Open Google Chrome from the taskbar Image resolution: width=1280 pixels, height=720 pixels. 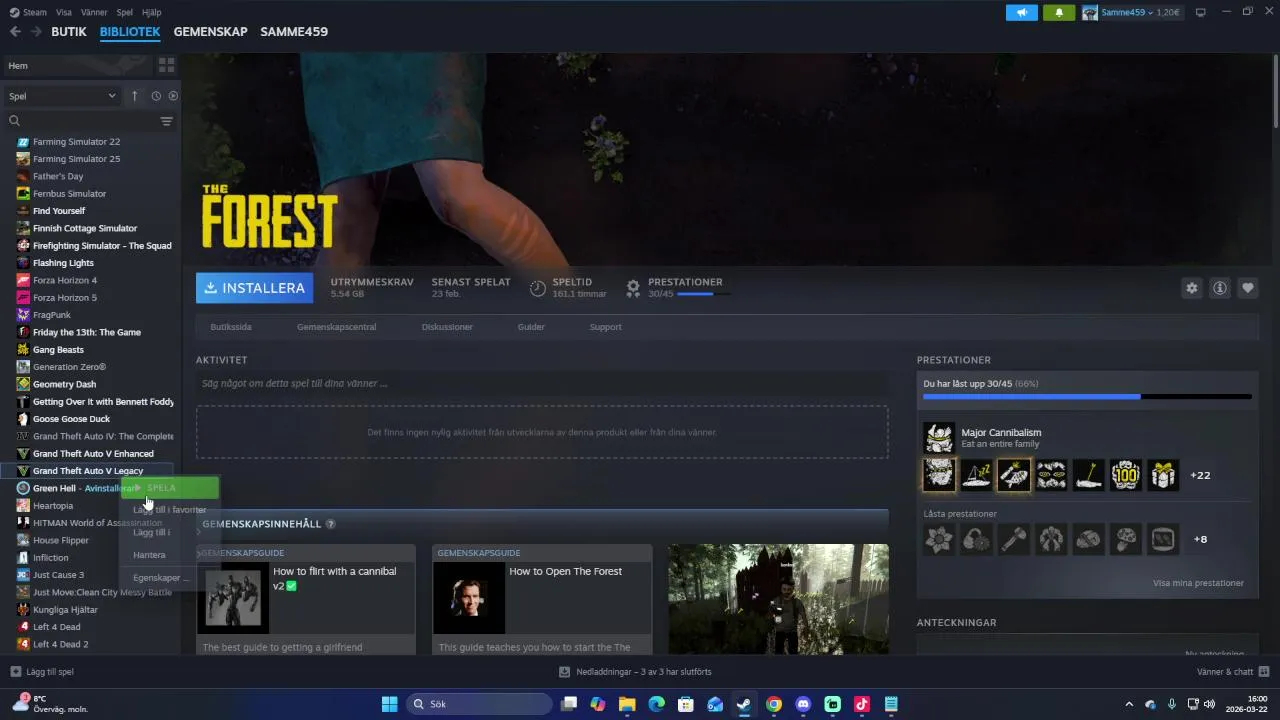[773, 704]
